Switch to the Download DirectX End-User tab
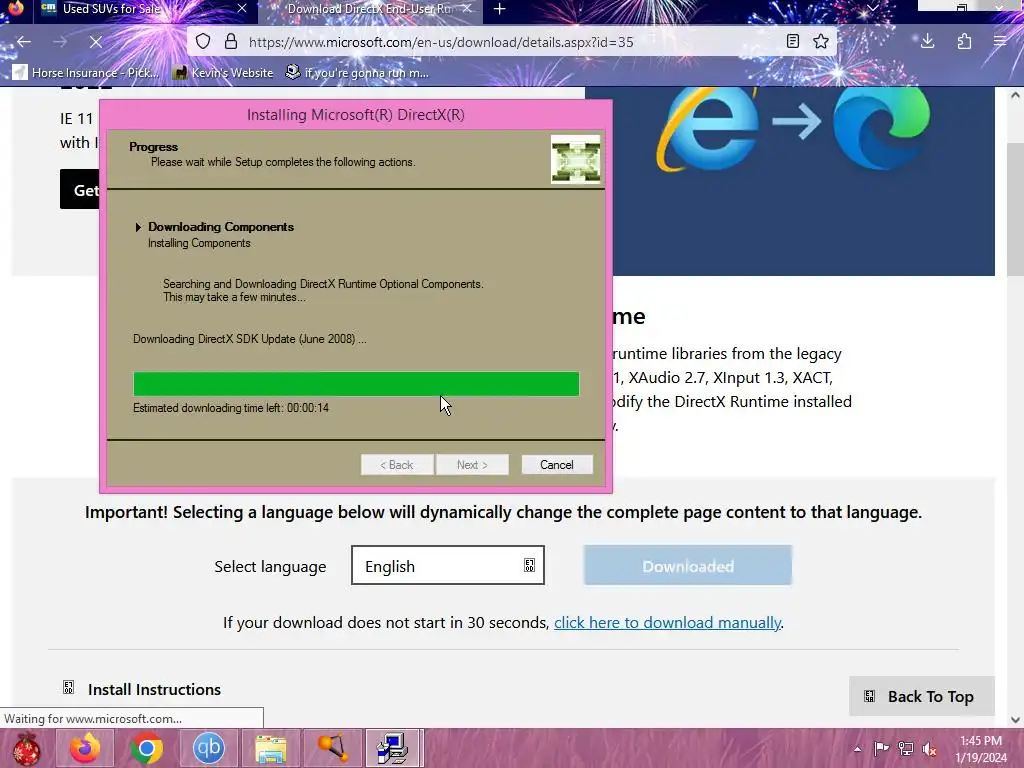1024x768 pixels. coord(370,9)
